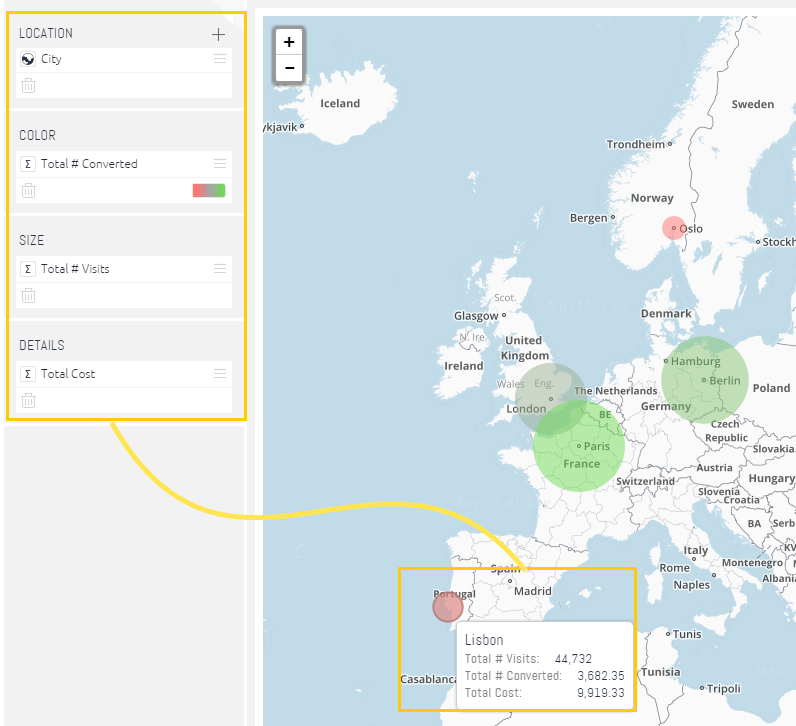This screenshot has height=726, width=796.
Task: Add a new Location field with plus icon
Action: (x=218, y=35)
